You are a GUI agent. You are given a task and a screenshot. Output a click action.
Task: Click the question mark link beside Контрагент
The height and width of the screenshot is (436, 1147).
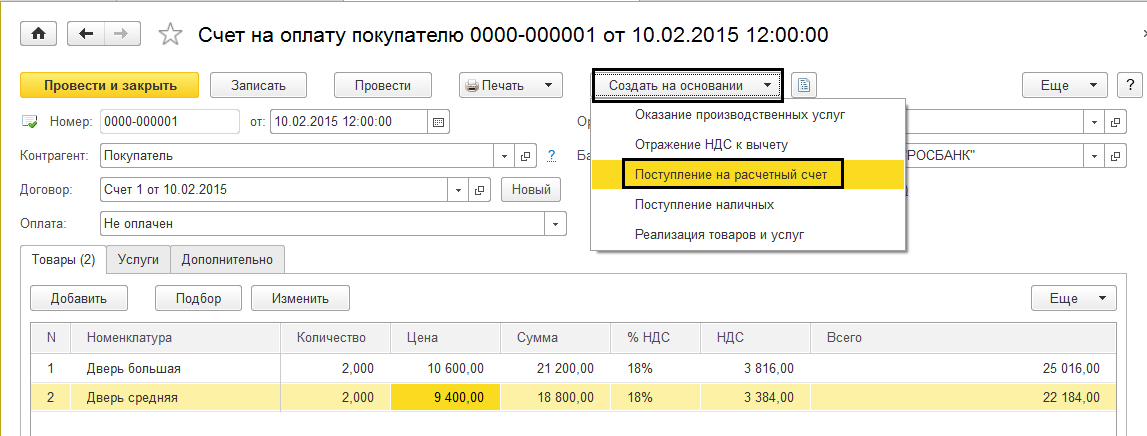pyautogui.click(x=552, y=156)
